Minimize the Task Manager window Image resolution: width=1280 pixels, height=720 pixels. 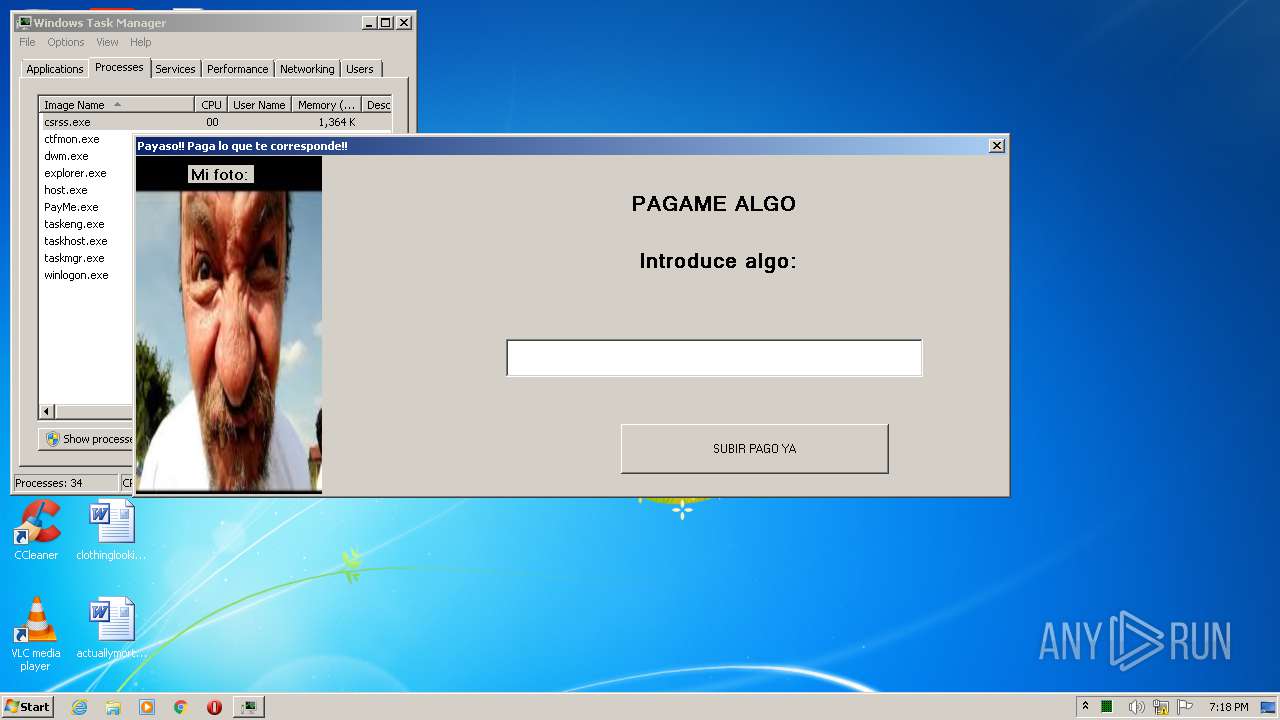tap(369, 22)
